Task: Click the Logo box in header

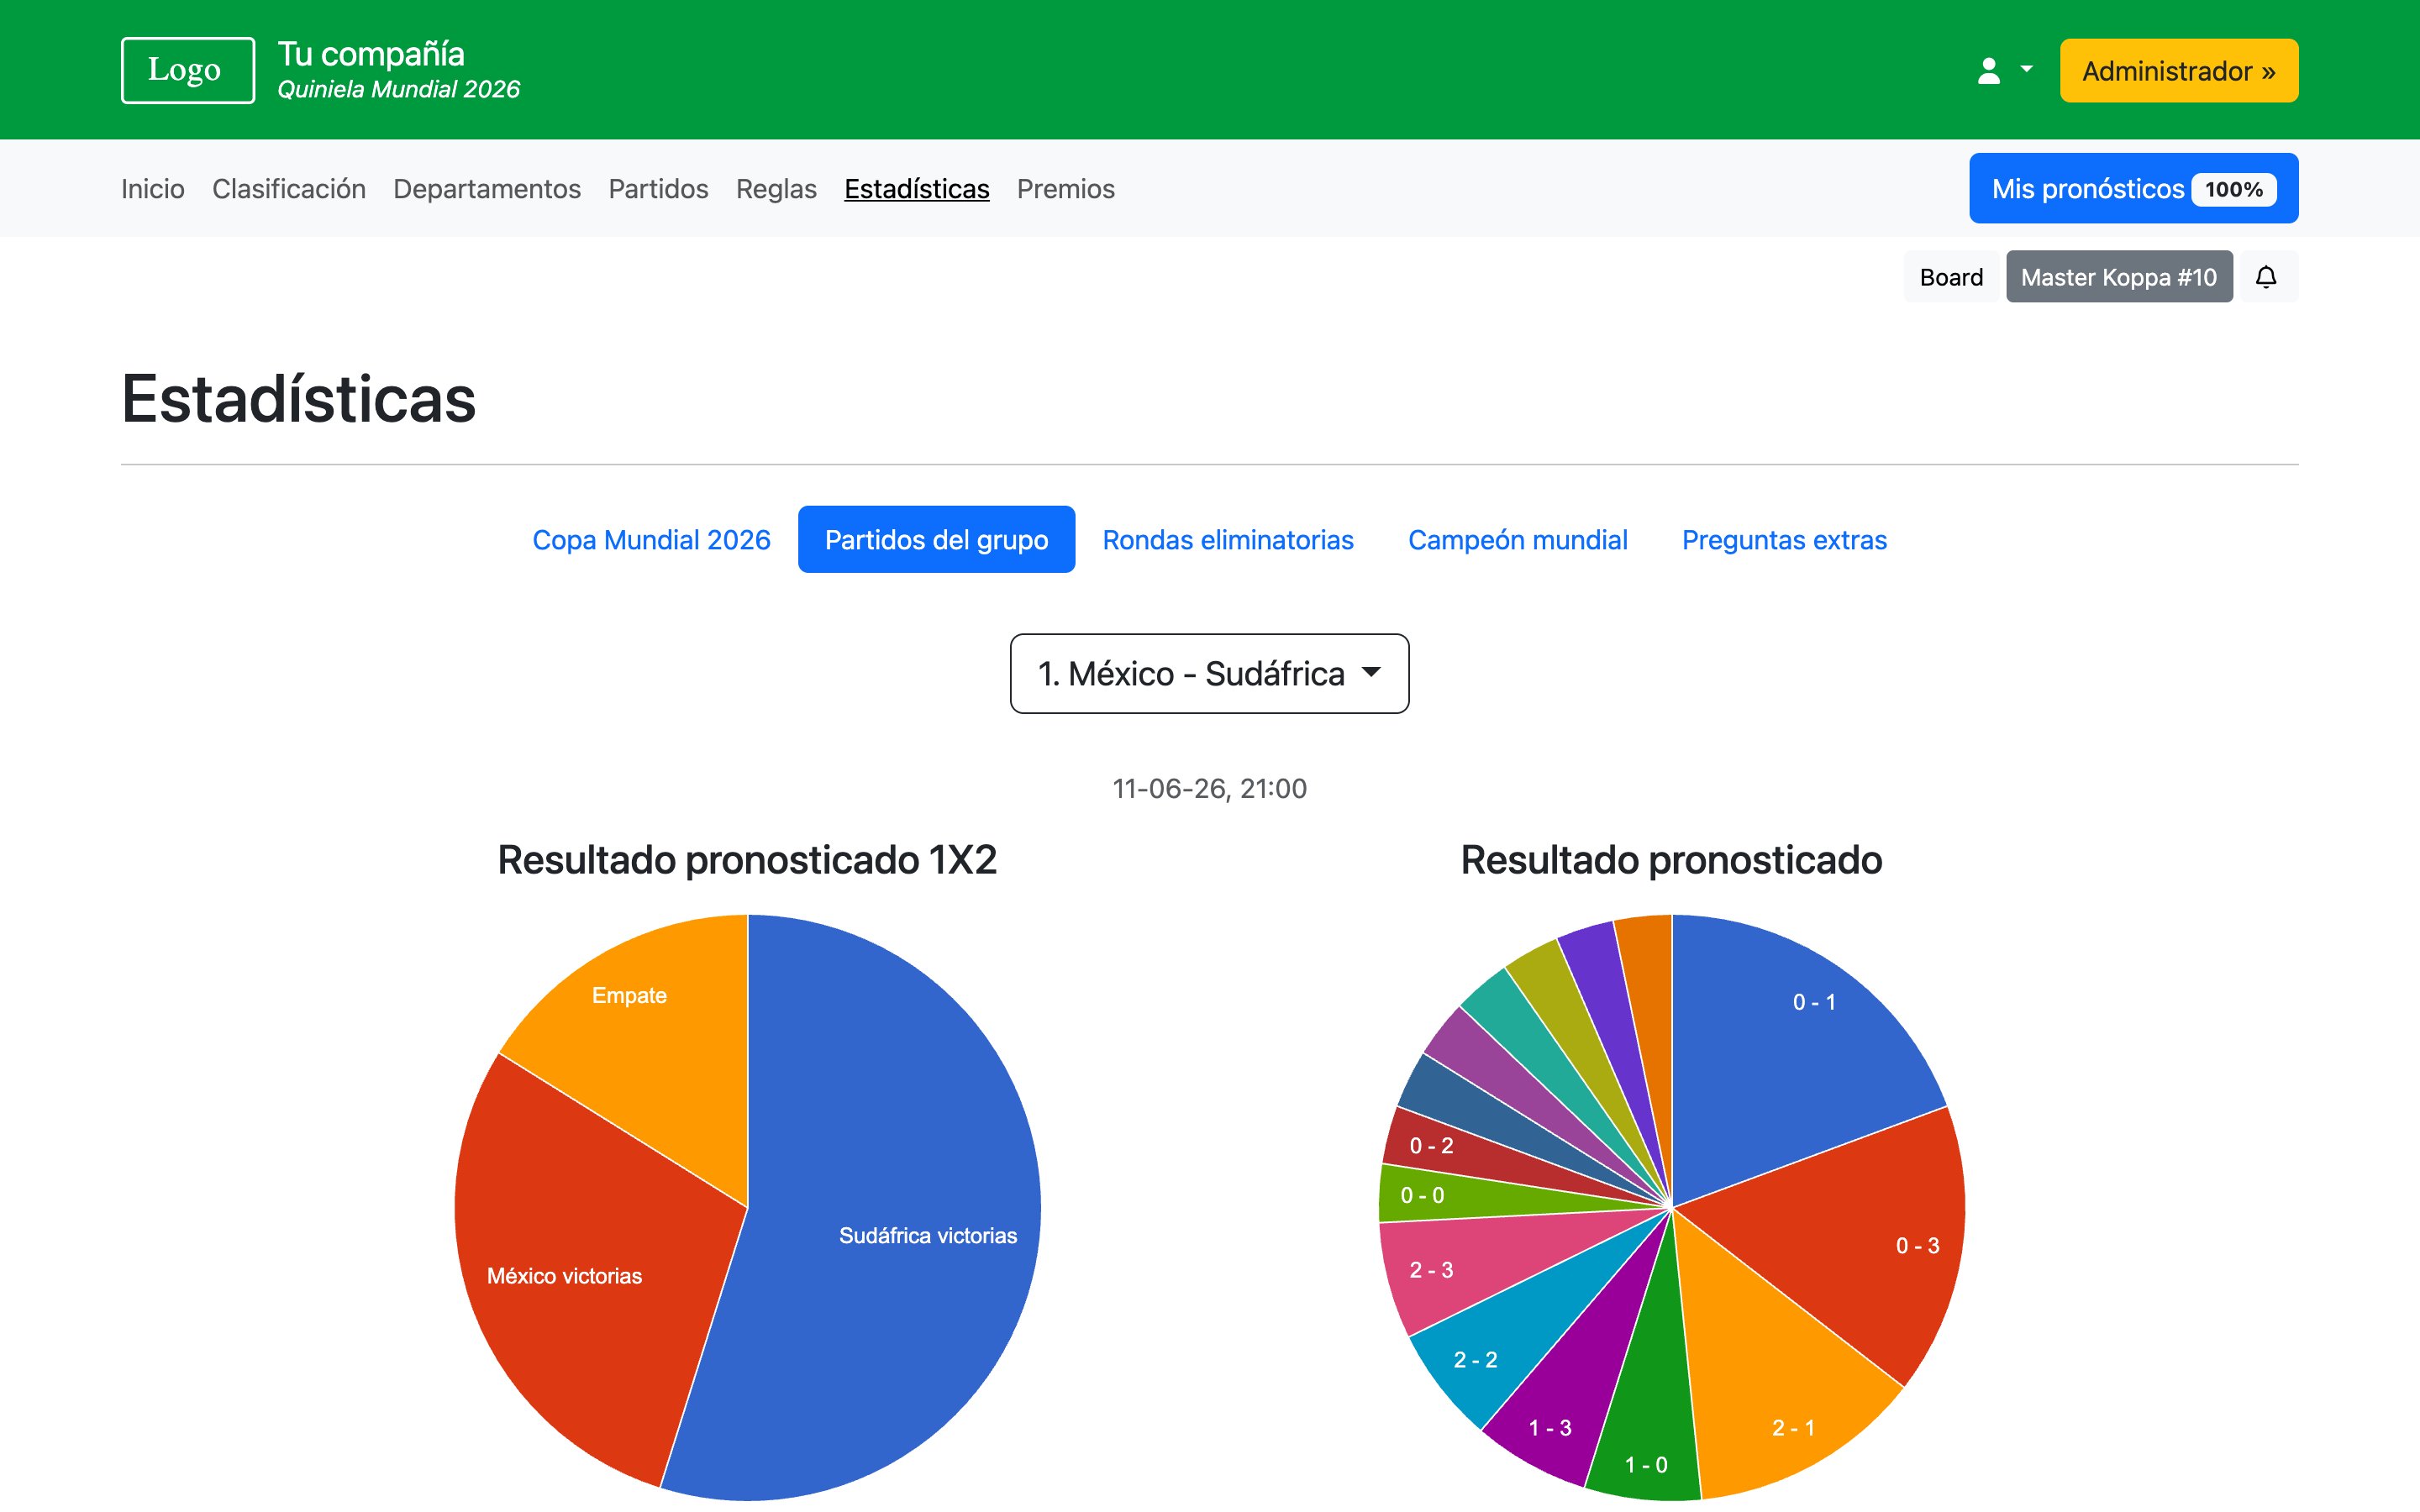Action: tap(187, 70)
